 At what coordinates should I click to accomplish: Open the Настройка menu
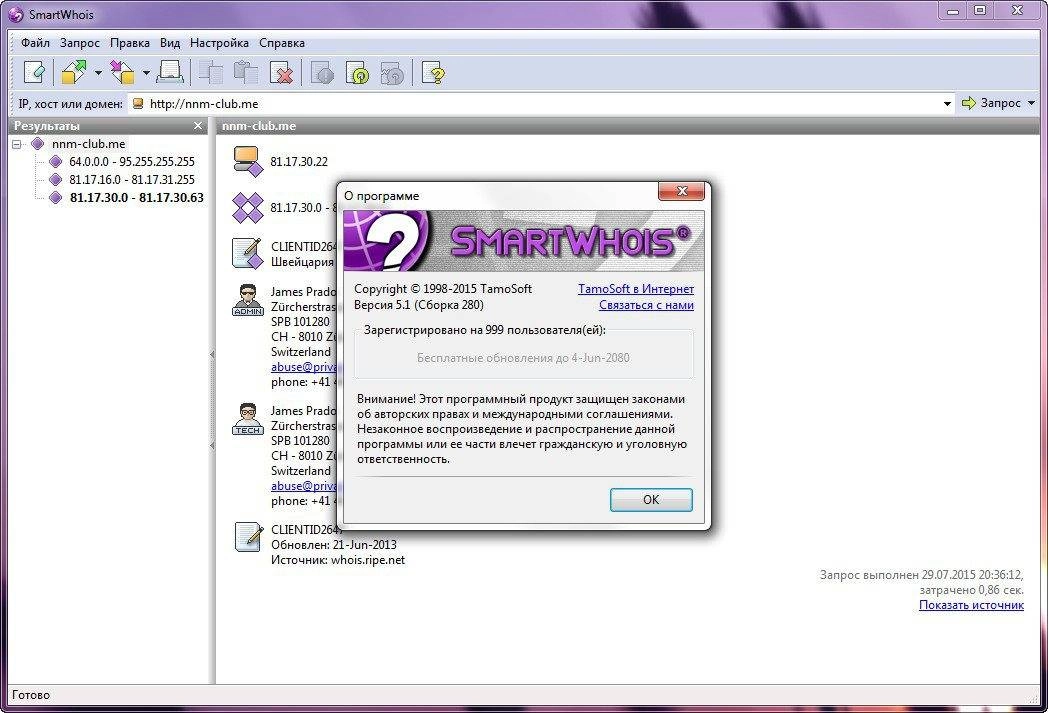tap(219, 43)
